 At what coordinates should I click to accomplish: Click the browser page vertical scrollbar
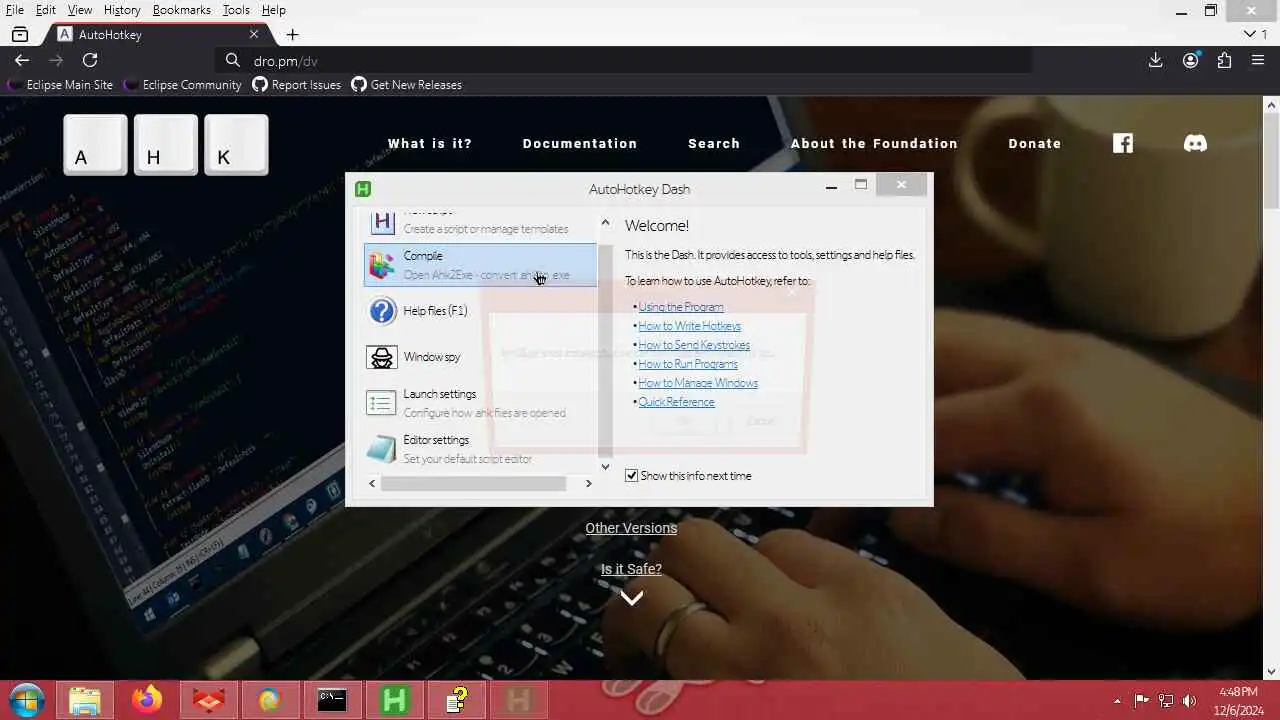point(1272,160)
